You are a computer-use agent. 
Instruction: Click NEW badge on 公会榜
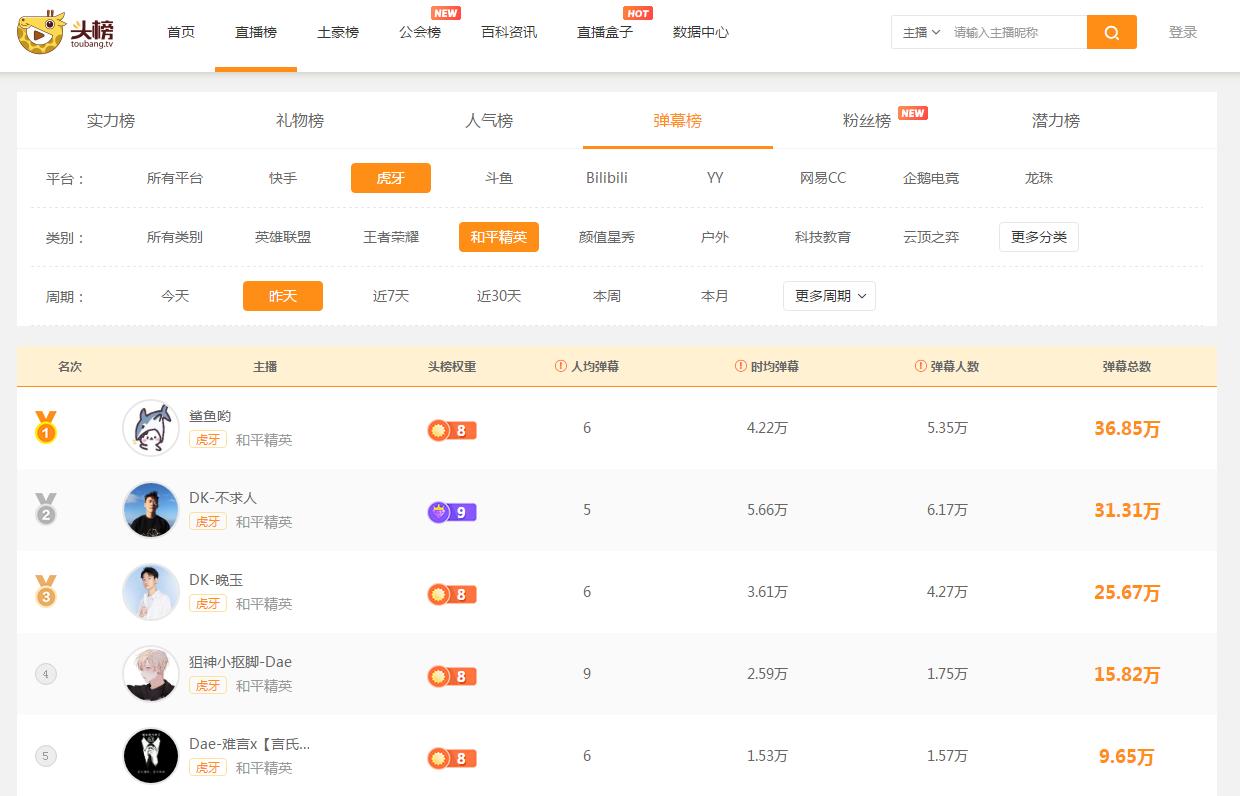(446, 13)
